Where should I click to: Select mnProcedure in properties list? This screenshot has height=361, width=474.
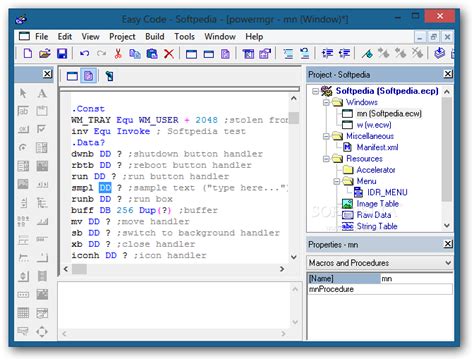tap(380, 289)
